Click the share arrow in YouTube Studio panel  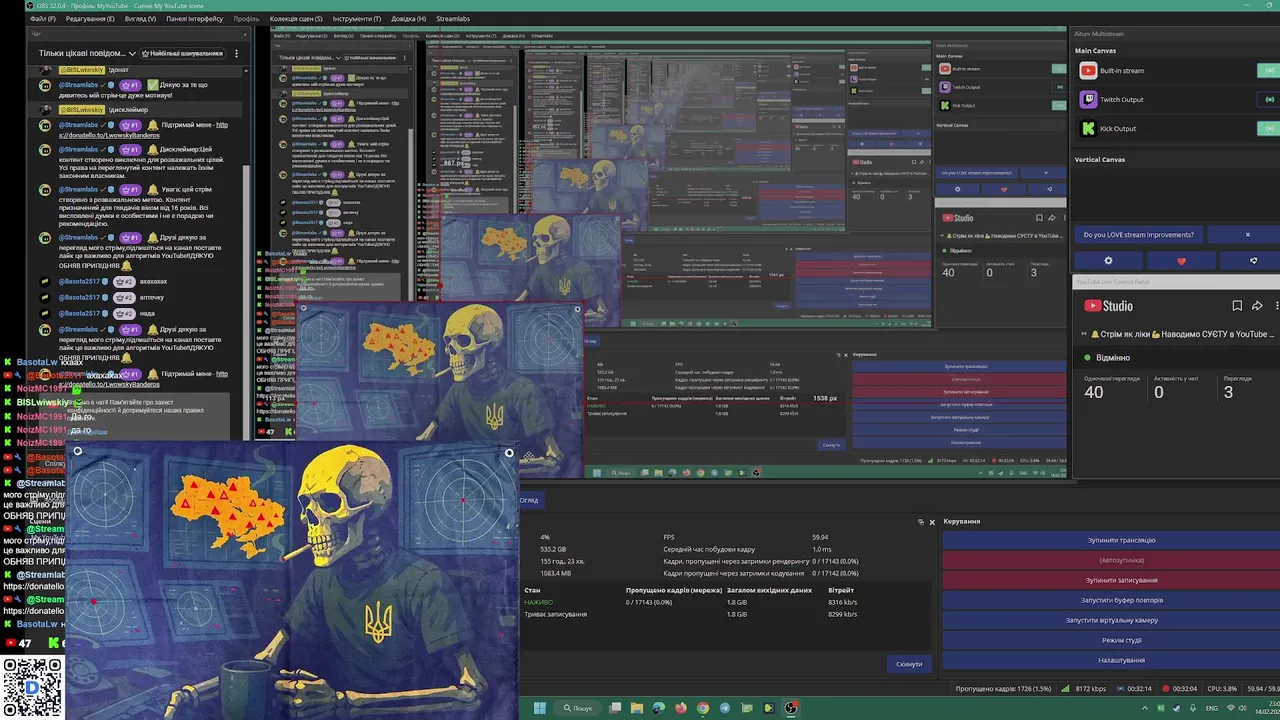[1257, 306]
